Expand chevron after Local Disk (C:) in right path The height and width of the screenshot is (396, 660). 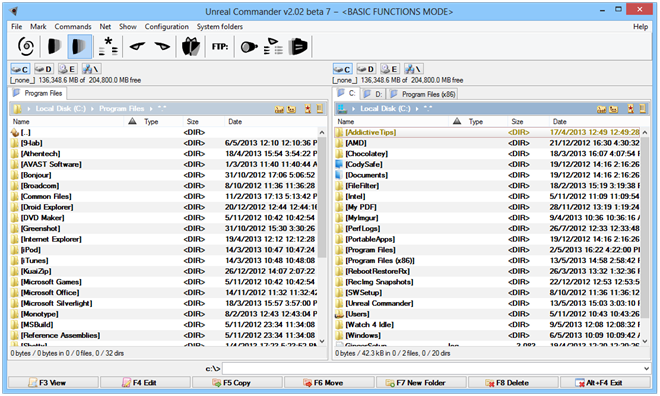pos(417,109)
